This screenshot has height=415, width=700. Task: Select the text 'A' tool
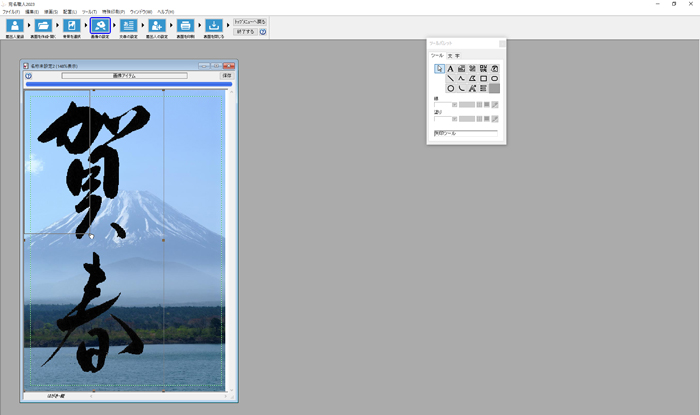450,68
